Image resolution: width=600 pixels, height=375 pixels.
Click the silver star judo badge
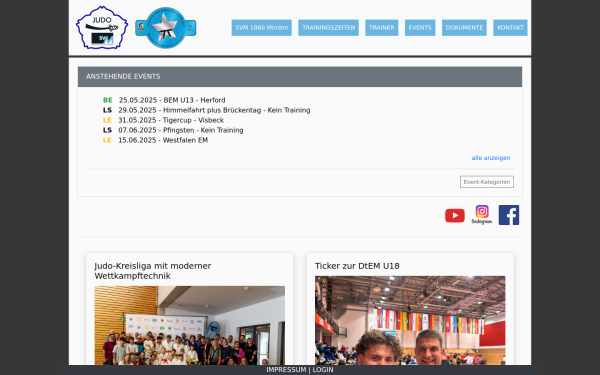166,28
